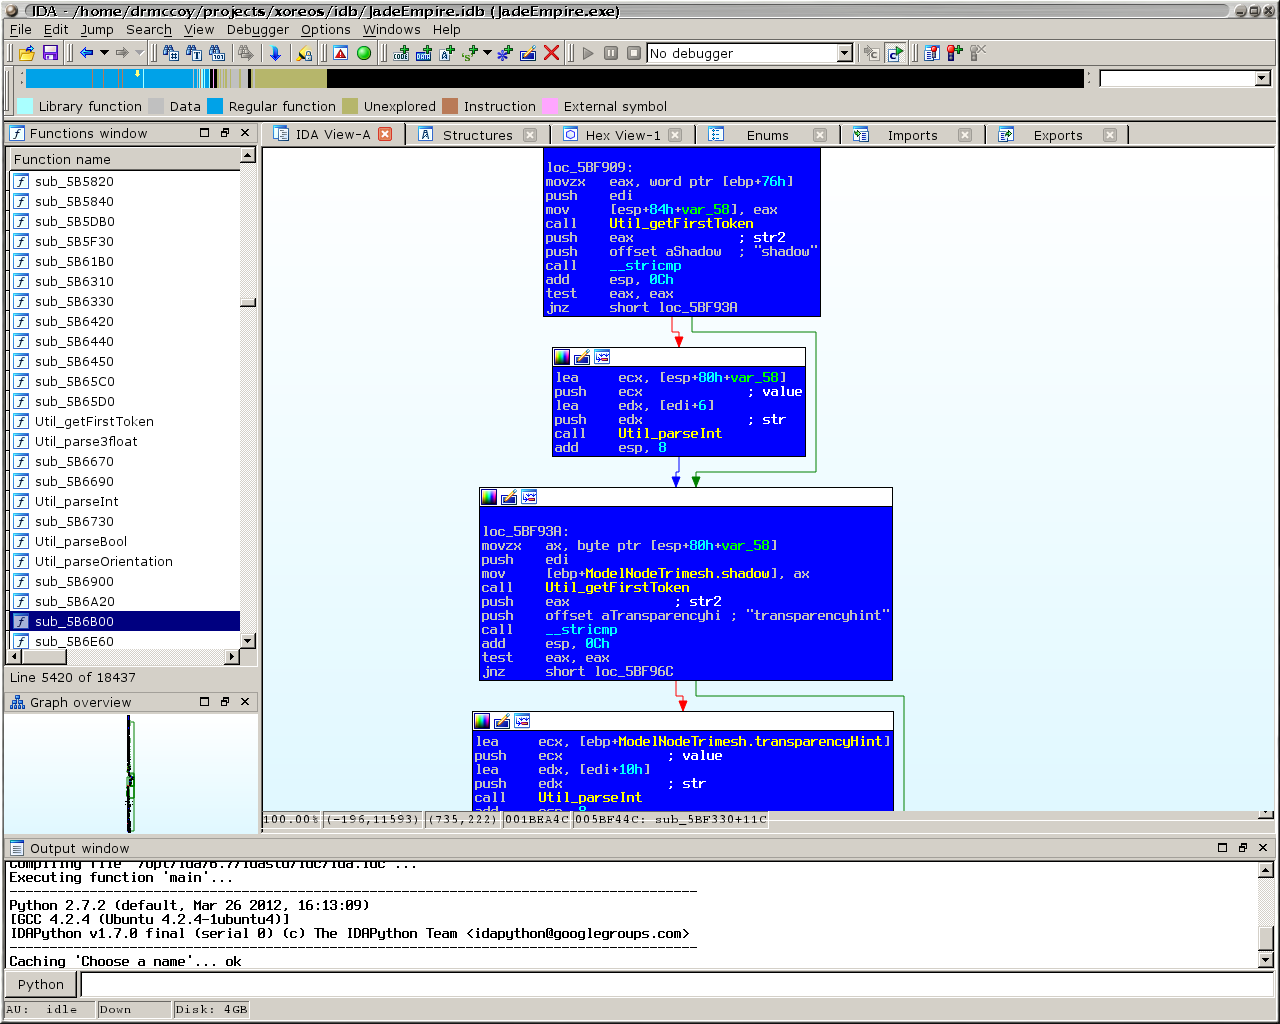Click the pencil edit toolbar icon
Viewport: 1280px width, 1024px height.
pyautogui.click(x=528, y=53)
